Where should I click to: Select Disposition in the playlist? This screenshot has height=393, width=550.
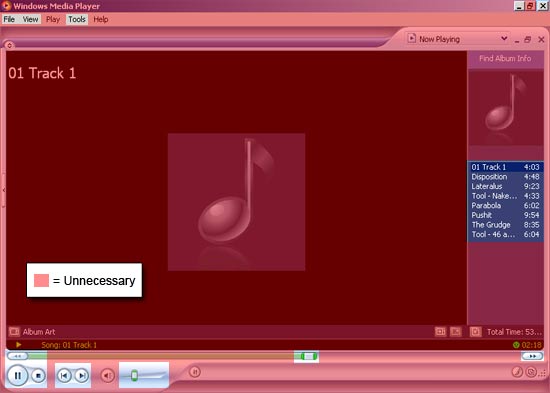coord(505,176)
